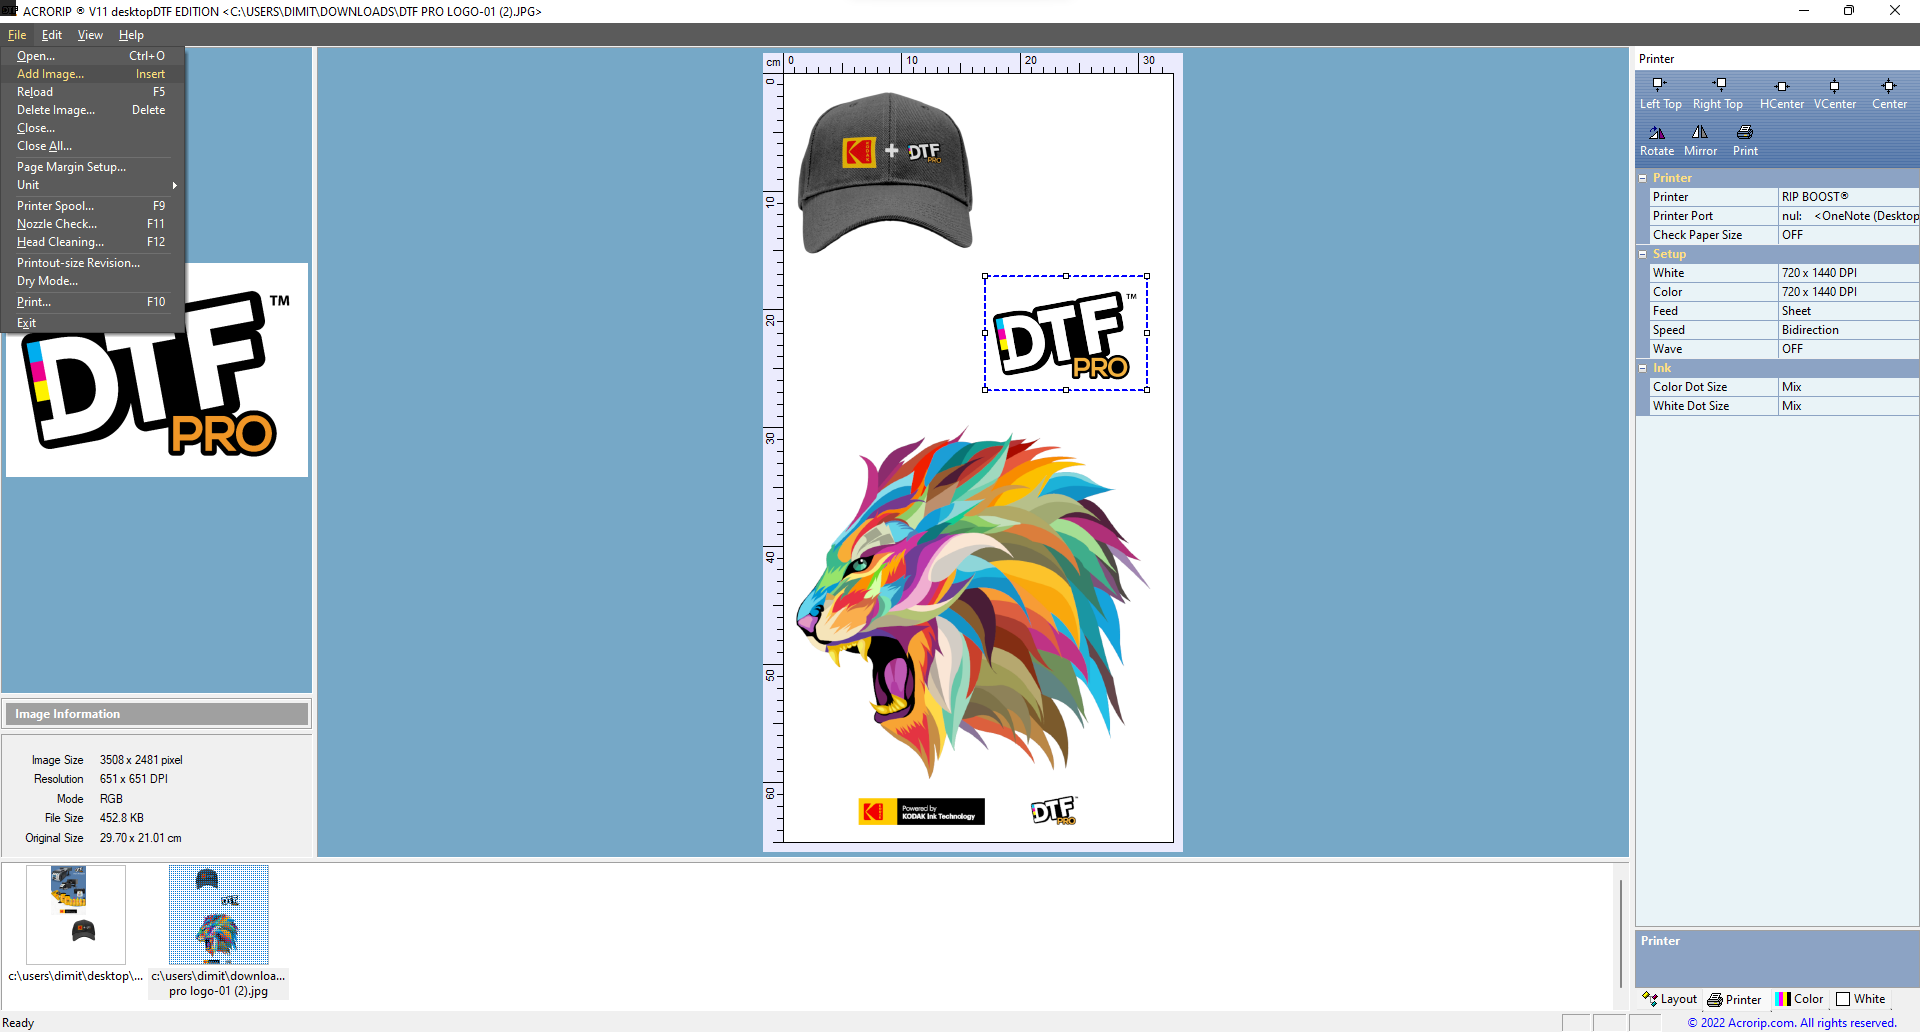The width and height of the screenshot is (1920, 1032).
Task: Open the lion artwork thumbnail at the bottom
Action: click(219, 913)
